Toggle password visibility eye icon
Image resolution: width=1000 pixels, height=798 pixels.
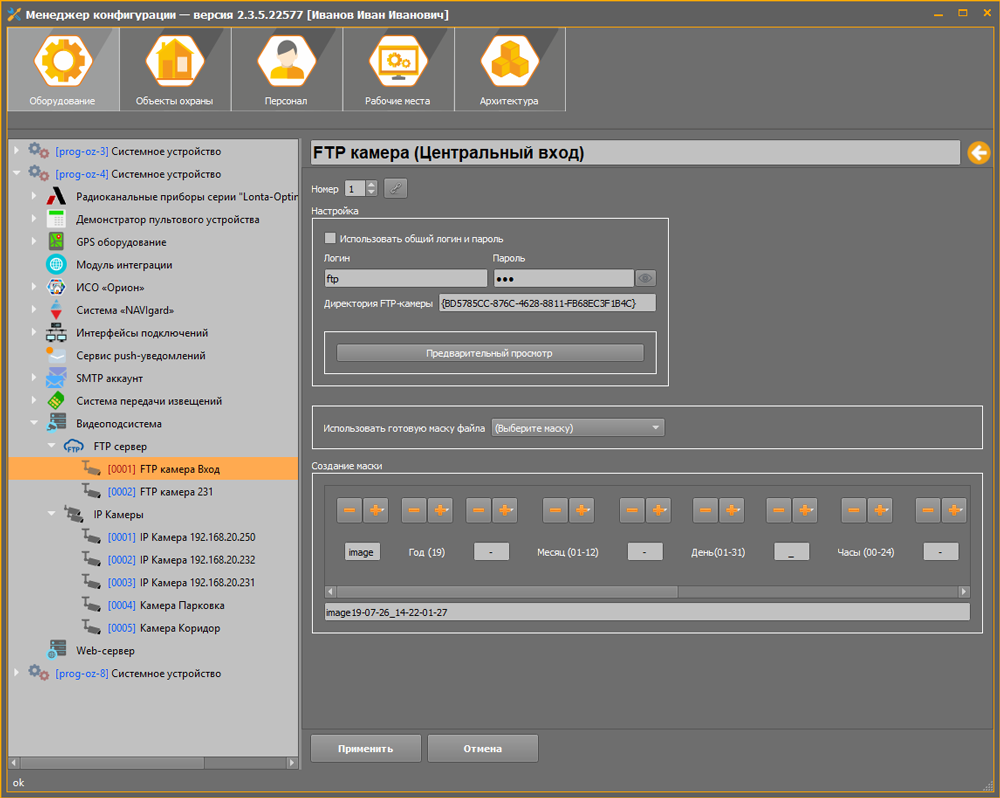(646, 279)
